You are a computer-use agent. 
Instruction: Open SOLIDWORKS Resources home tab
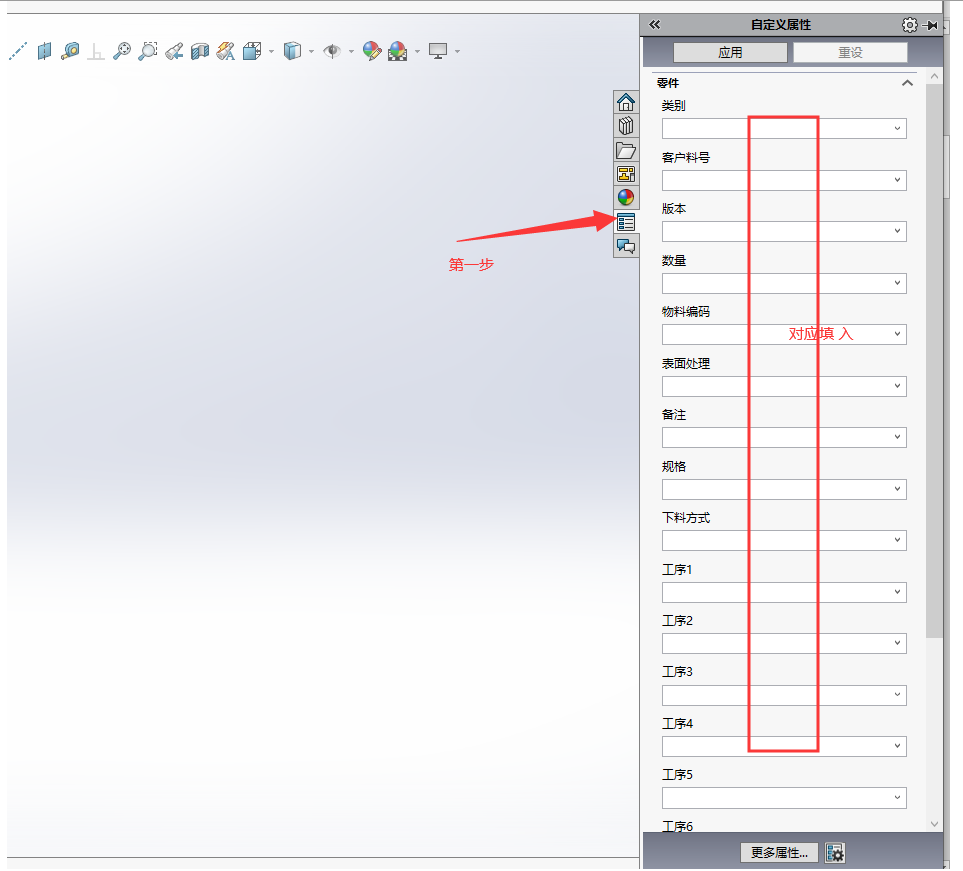coord(626,102)
